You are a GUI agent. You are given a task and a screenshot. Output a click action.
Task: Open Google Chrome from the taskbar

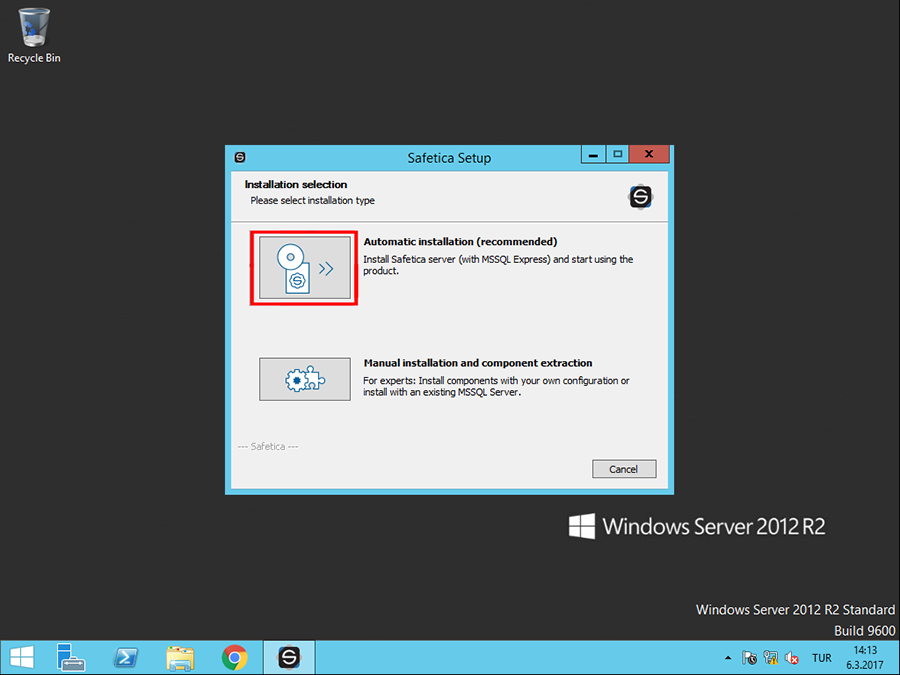234,658
